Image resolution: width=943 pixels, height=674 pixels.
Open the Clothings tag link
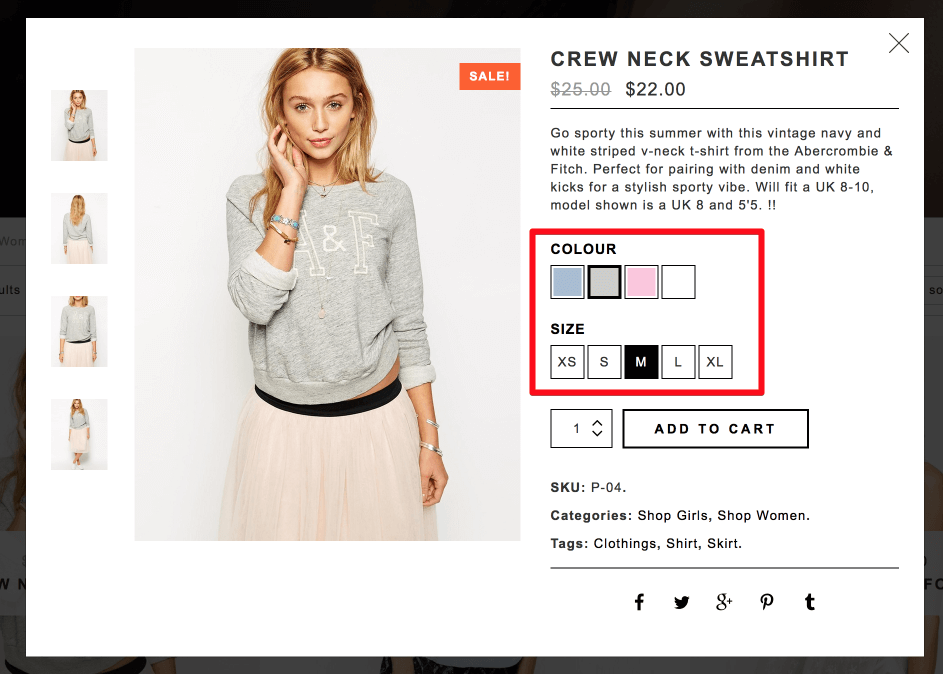pyautogui.click(x=625, y=544)
